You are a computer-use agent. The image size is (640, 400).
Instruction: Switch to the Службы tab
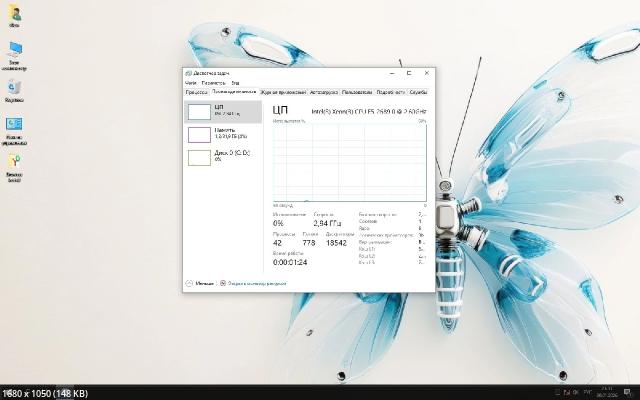pyautogui.click(x=419, y=91)
